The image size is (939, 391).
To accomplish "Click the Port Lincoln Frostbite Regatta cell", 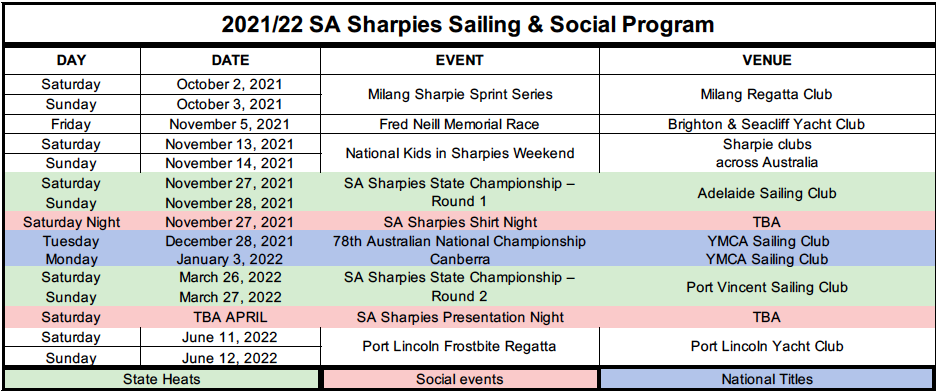I will tap(459, 346).
